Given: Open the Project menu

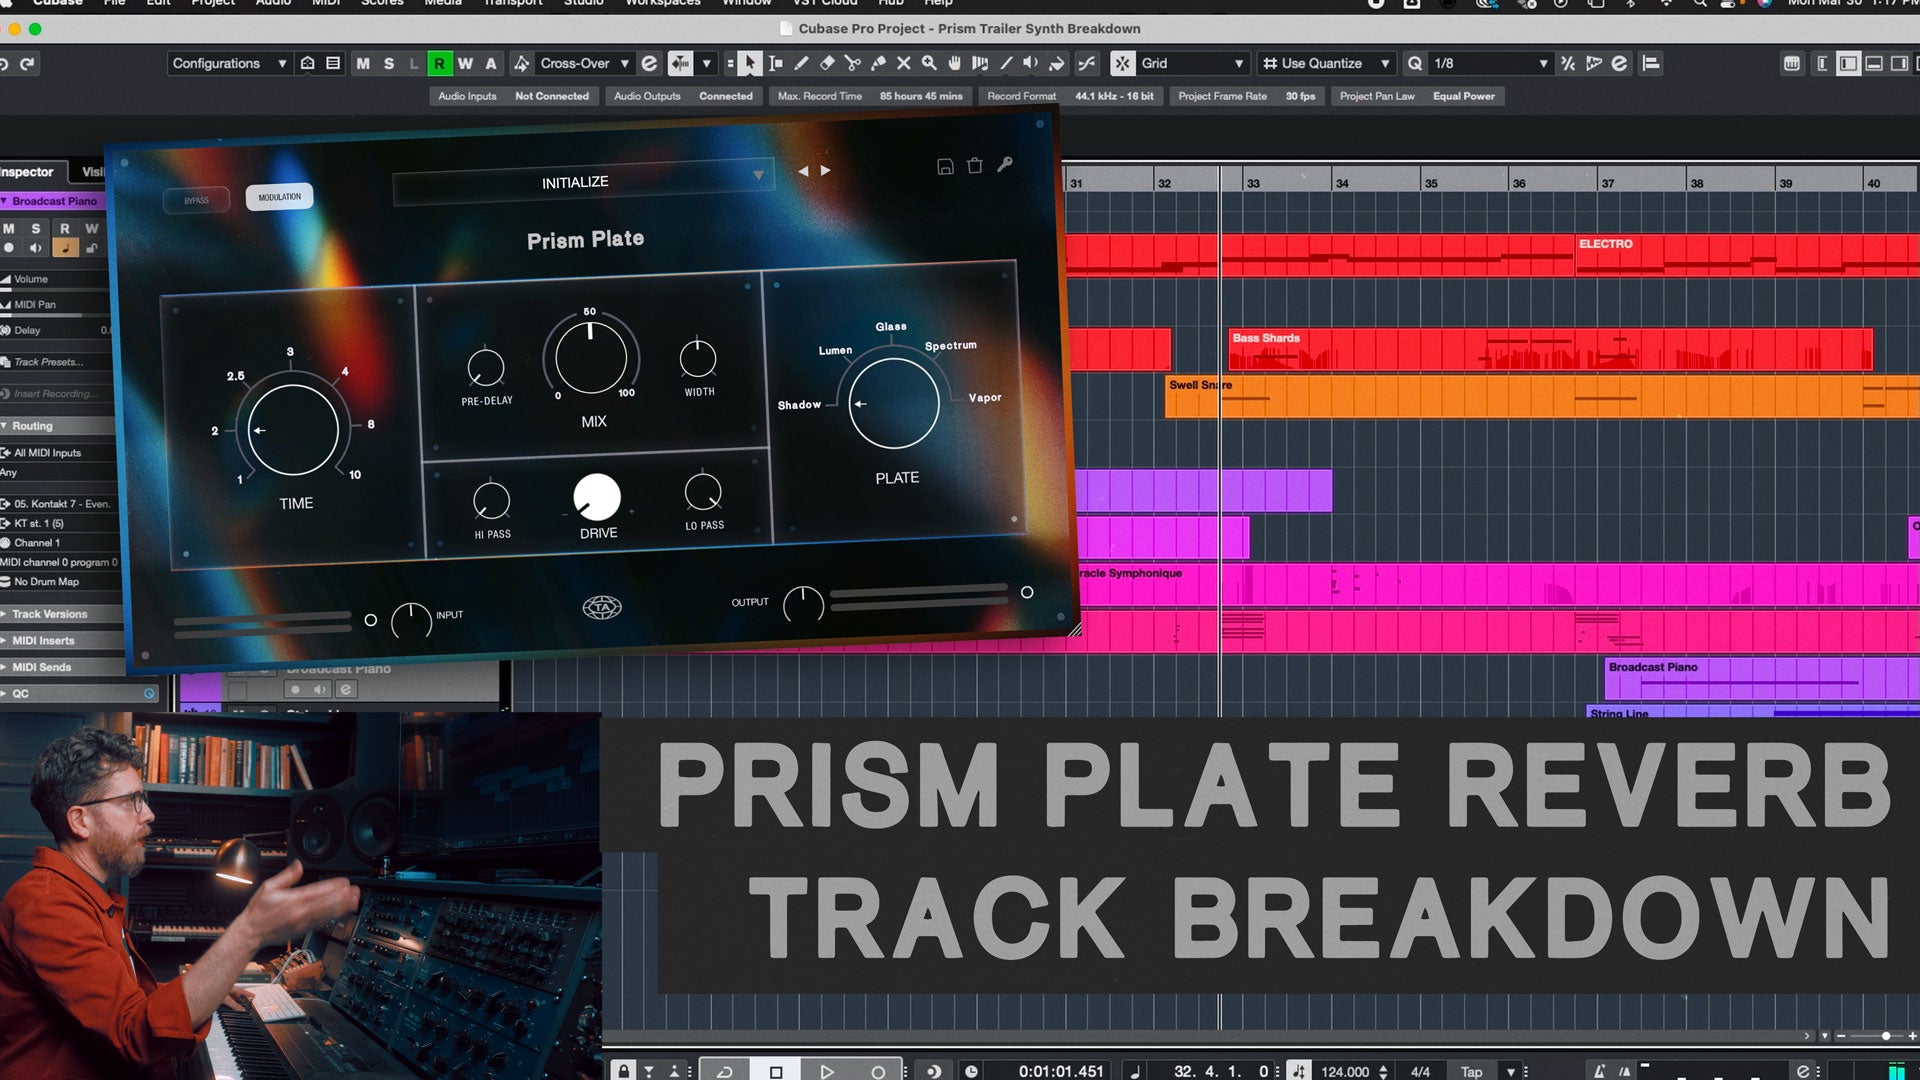Looking at the screenshot, I should (x=213, y=3).
